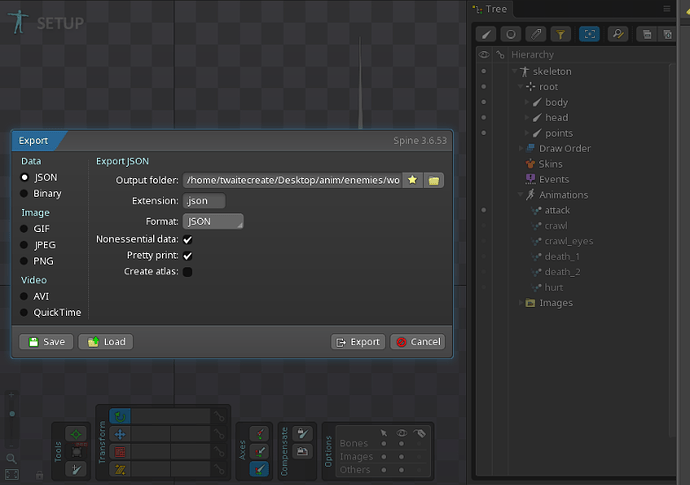Select the Translate tool in Transform panel
This screenshot has width=690, height=485.
(x=120, y=434)
